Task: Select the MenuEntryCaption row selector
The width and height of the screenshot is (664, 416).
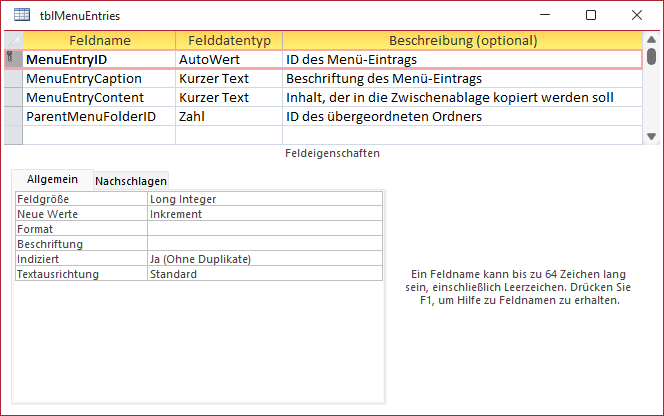Action: pyautogui.click(x=12, y=78)
